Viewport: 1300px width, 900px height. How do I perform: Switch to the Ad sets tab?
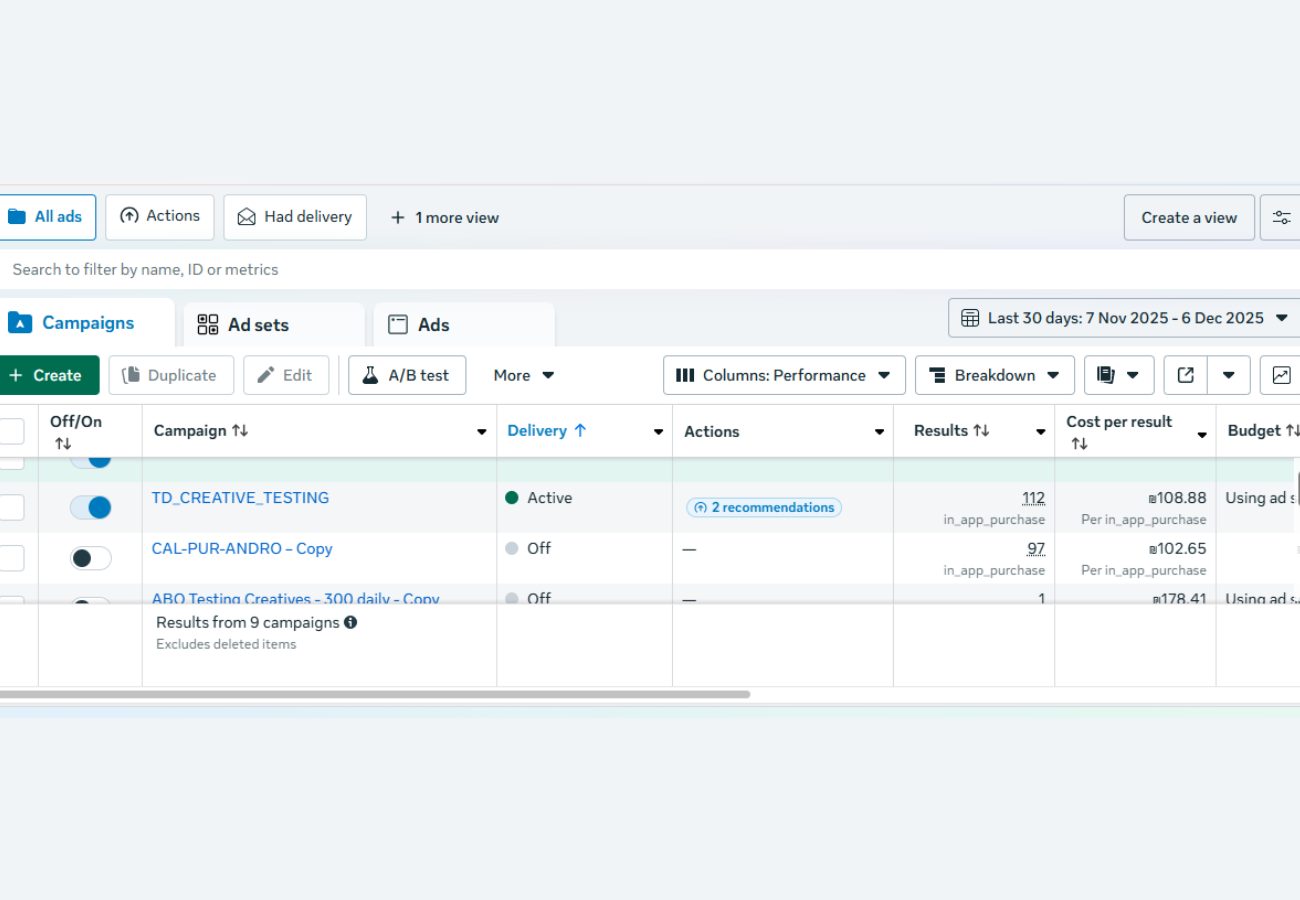click(258, 325)
